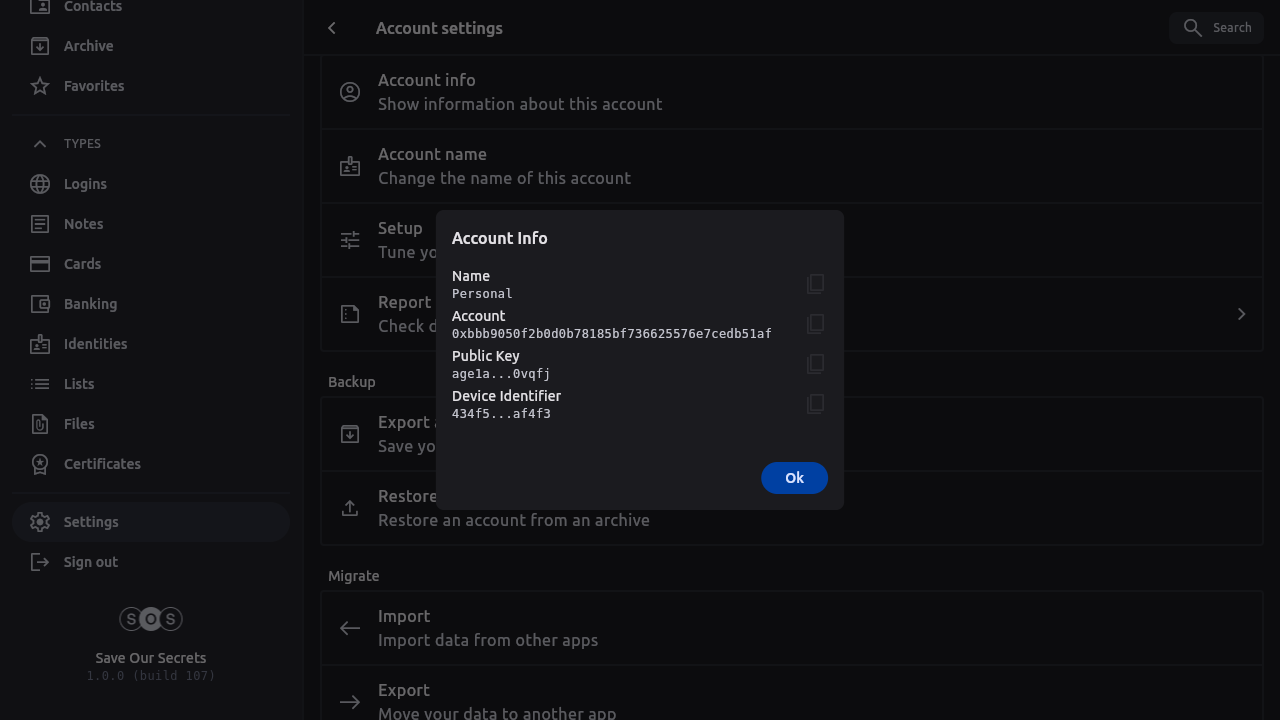Sign out of the account
The height and width of the screenshot is (720, 1280).
click(x=90, y=562)
